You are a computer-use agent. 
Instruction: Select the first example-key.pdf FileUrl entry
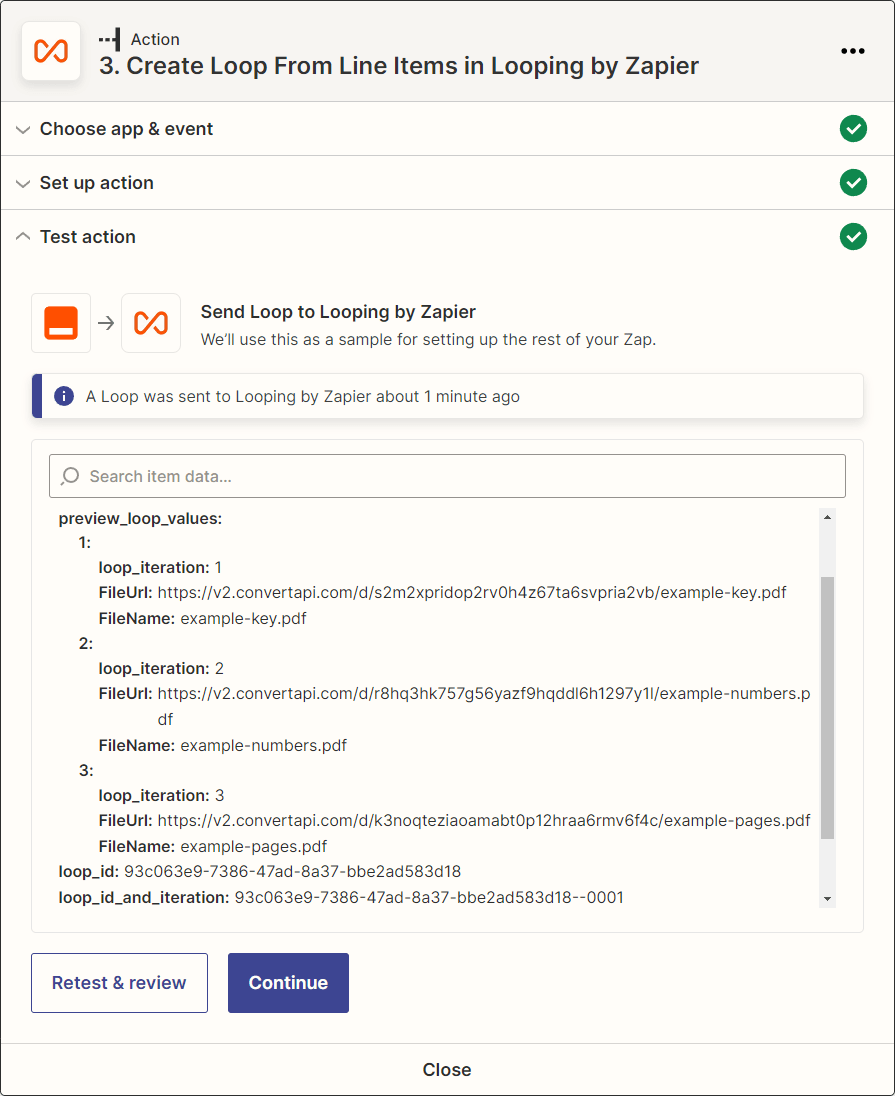(x=443, y=593)
